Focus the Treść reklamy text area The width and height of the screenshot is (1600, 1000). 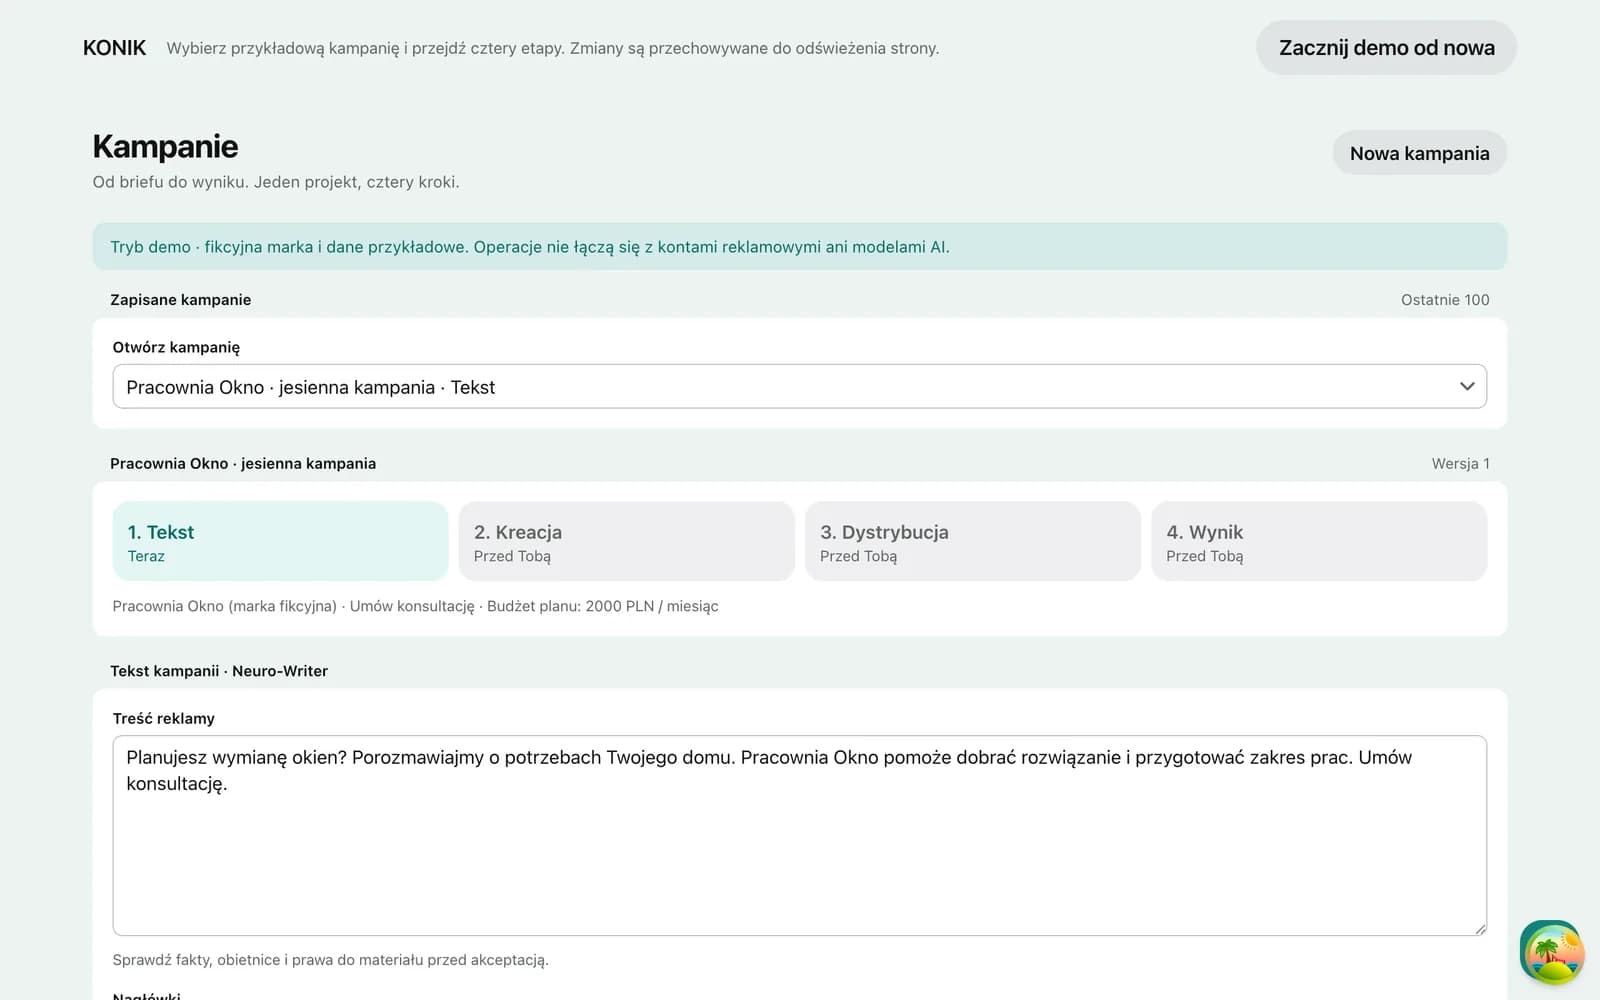pyautogui.click(x=799, y=836)
